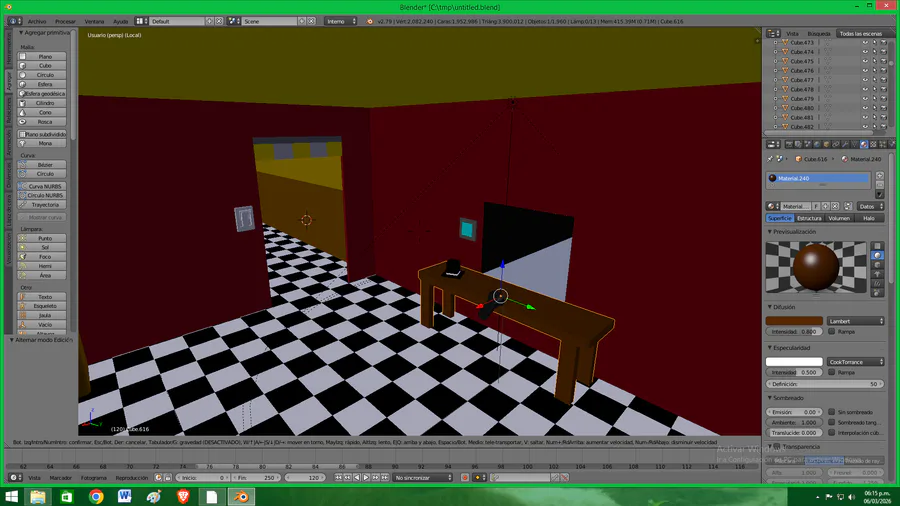Screen dimensions: 900x506
Task: Open the Object cube properties tab
Action: pos(827,144)
